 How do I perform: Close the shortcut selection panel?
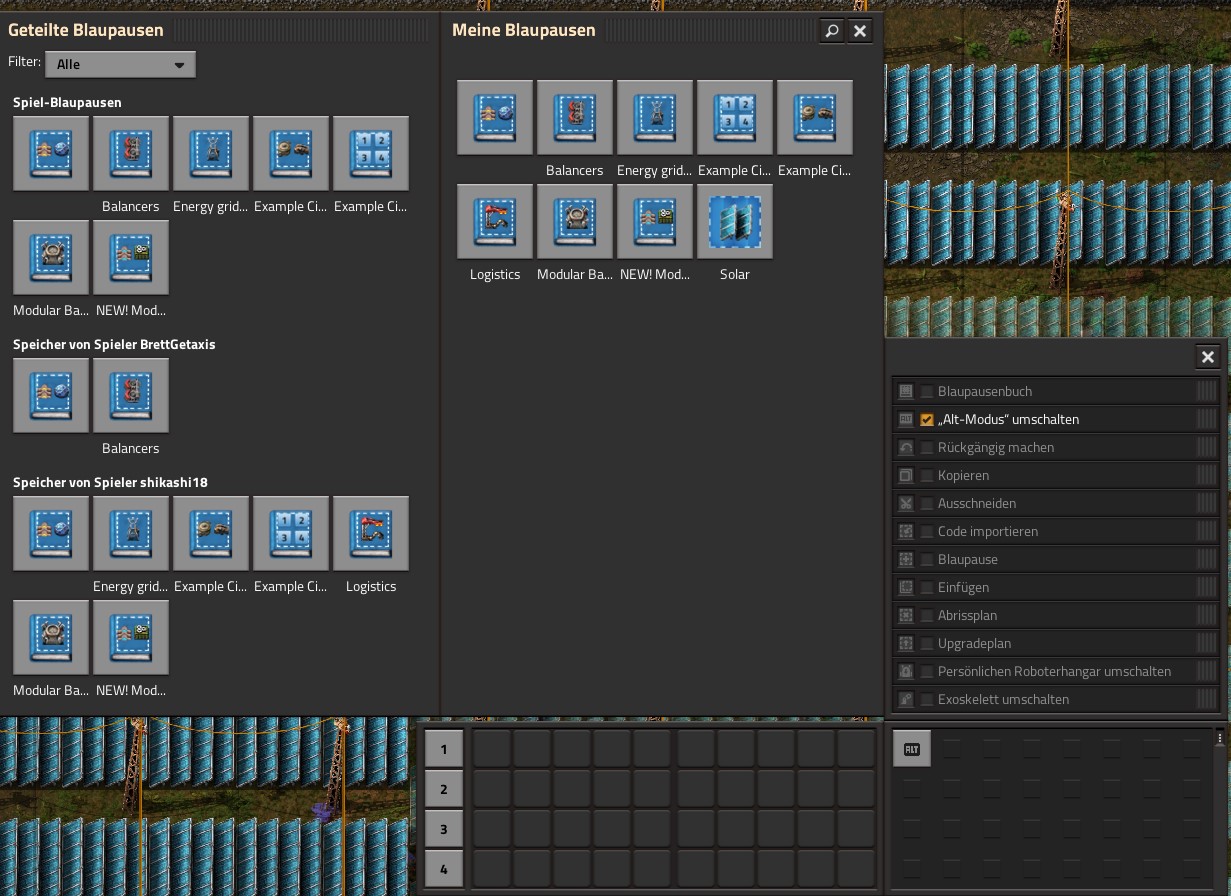pyautogui.click(x=1208, y=357)
